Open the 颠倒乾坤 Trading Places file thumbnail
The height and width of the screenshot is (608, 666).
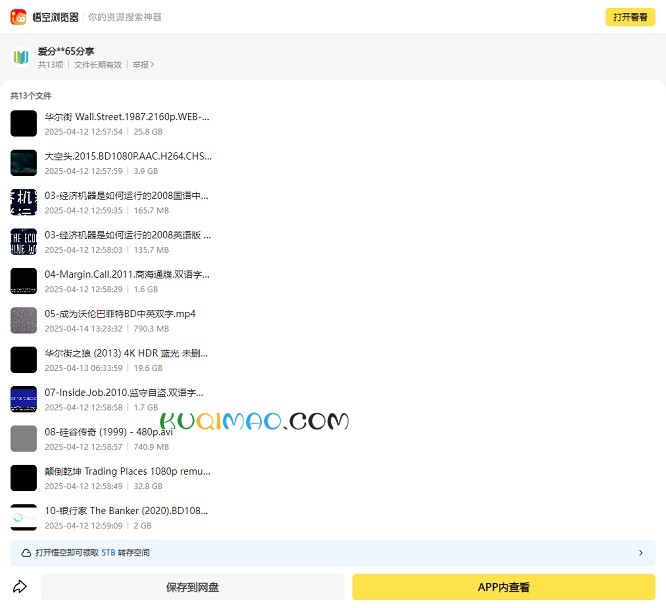(24, 478)
